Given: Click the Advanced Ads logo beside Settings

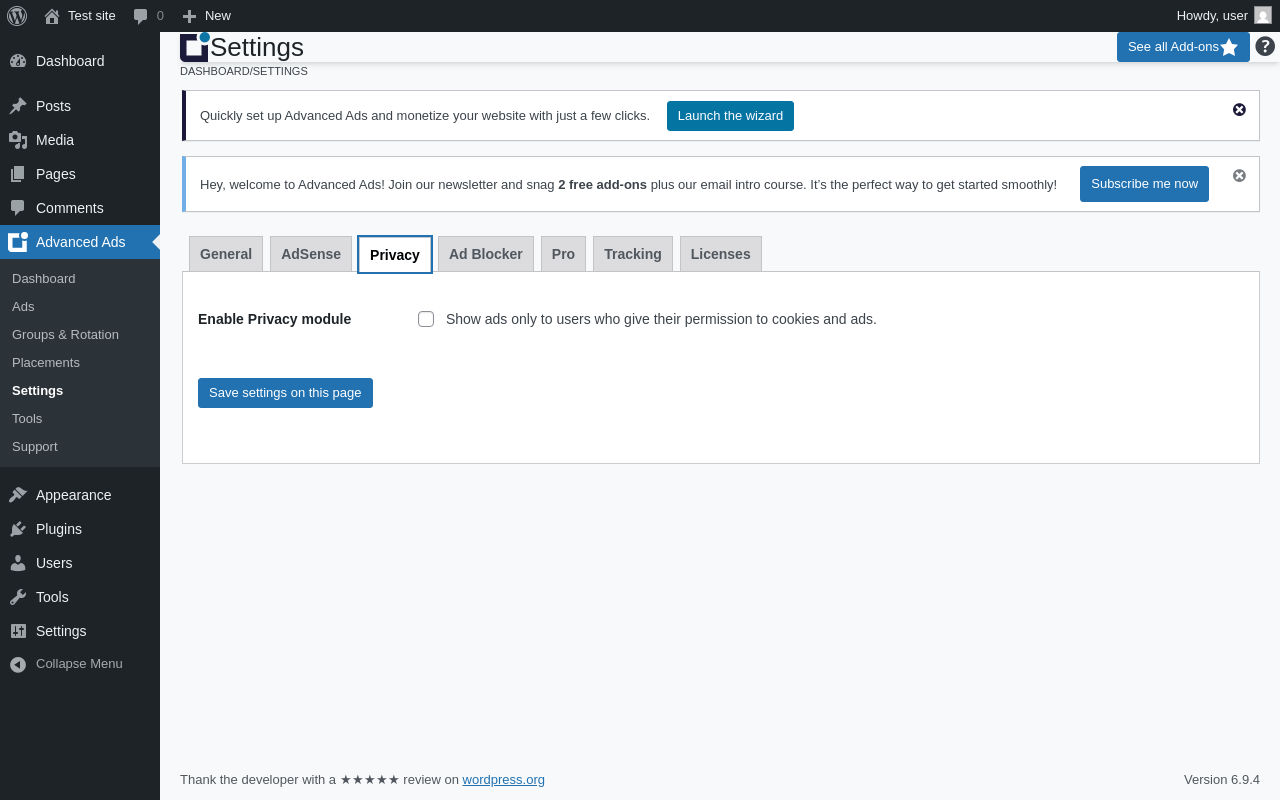Looking at the screenshot, I should coord(194,46).
